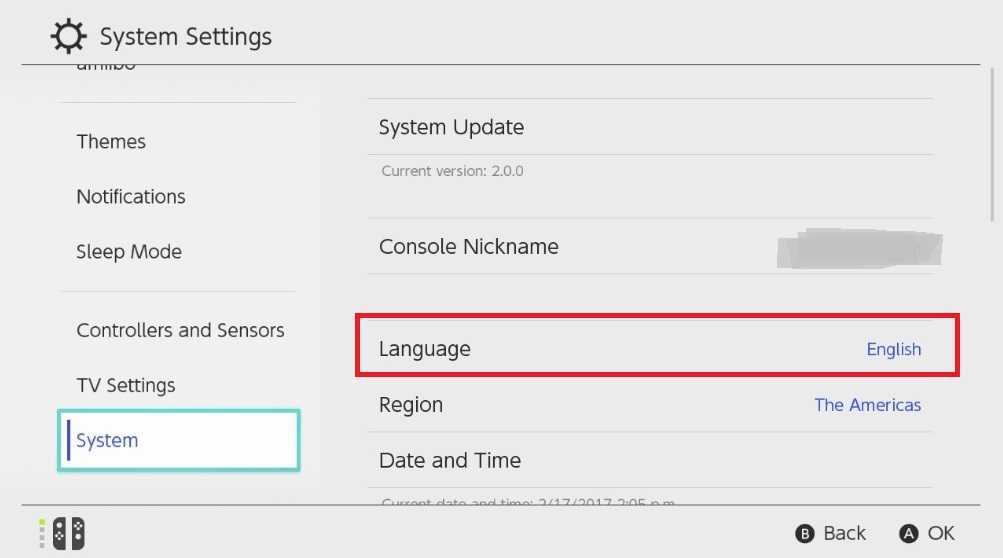Image resolution: width=1003 pixels, height=558 pixels.
Task: Open the Language setting label
Action: [x=425, y=349]
